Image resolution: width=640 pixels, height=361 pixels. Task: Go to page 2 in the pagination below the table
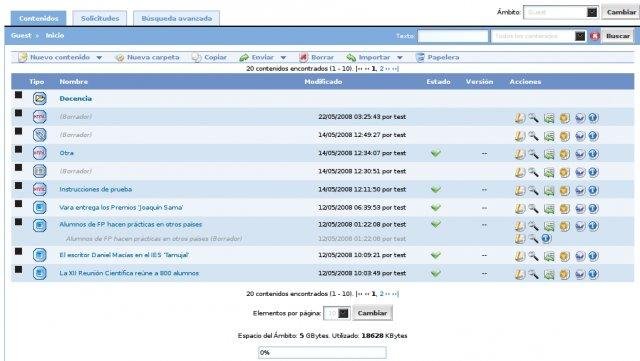pos(382,294)
